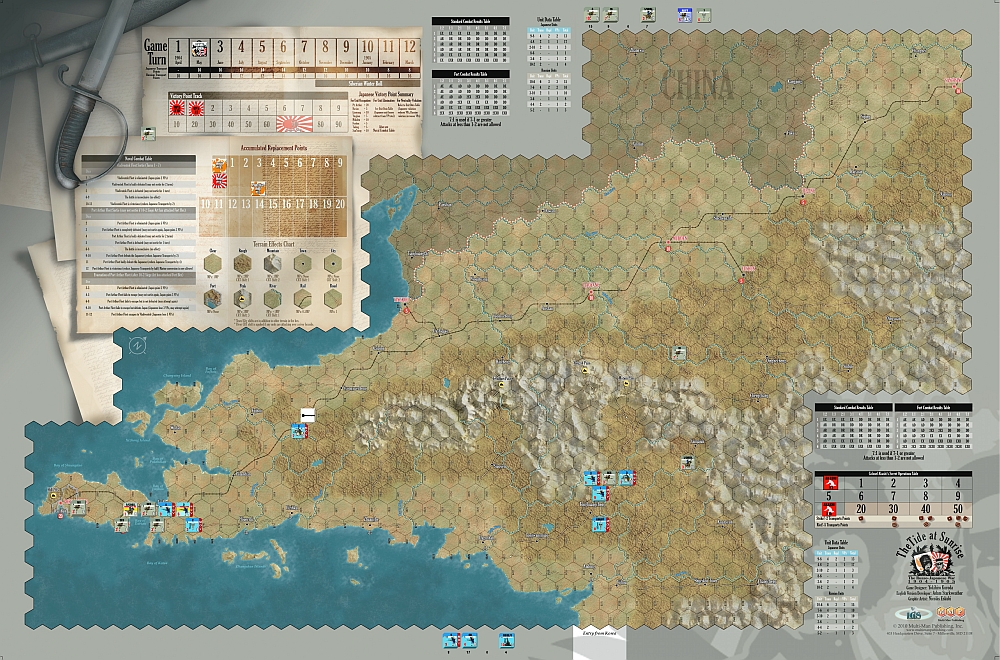Select the blue counter just beneath the eastern row of three
1000x660 pixels.
point(599,493)
